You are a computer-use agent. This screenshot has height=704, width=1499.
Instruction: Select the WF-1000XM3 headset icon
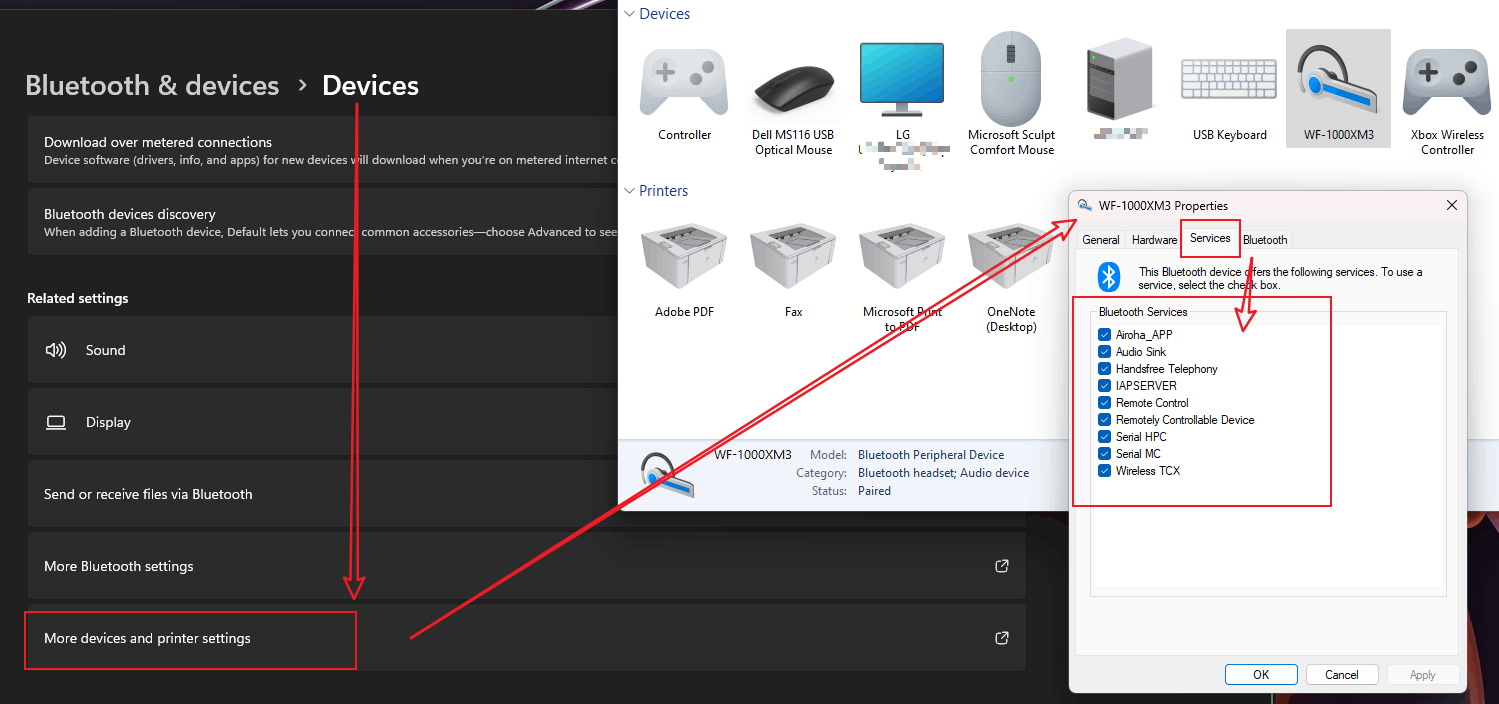click(x=1338, y=82)
